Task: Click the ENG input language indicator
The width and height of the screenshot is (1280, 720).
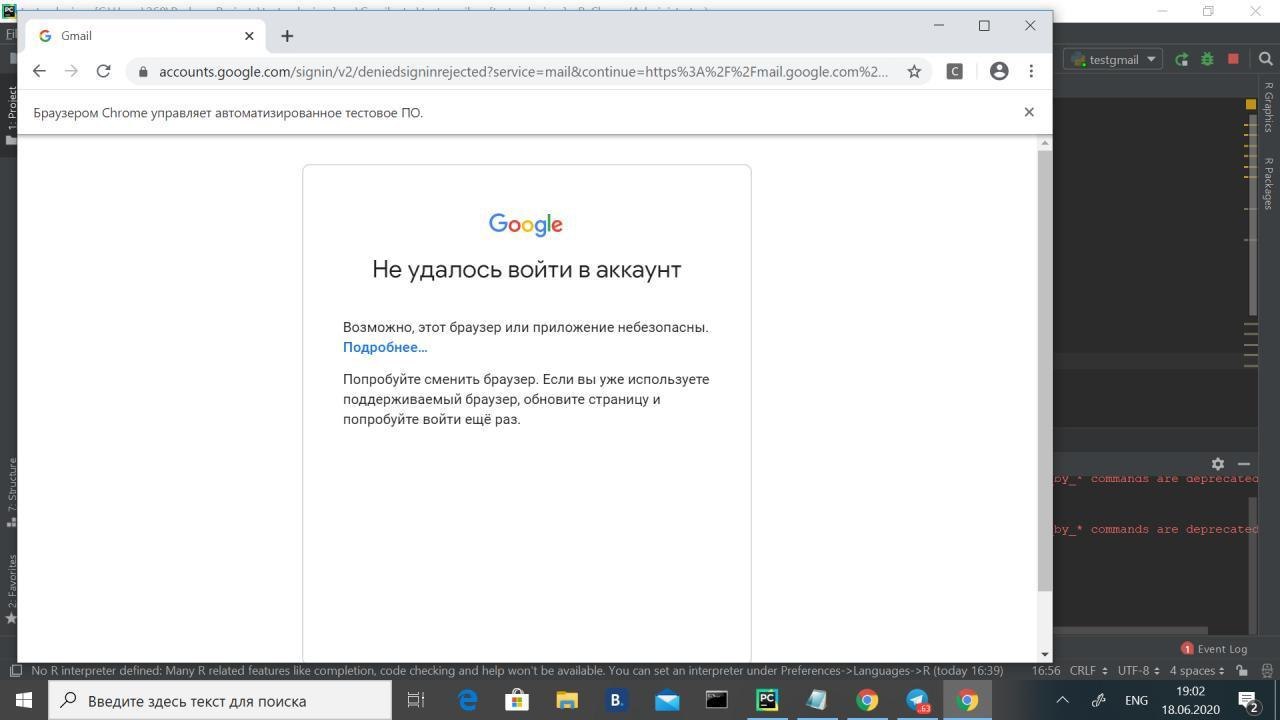Action: (x=1136, y=700)
